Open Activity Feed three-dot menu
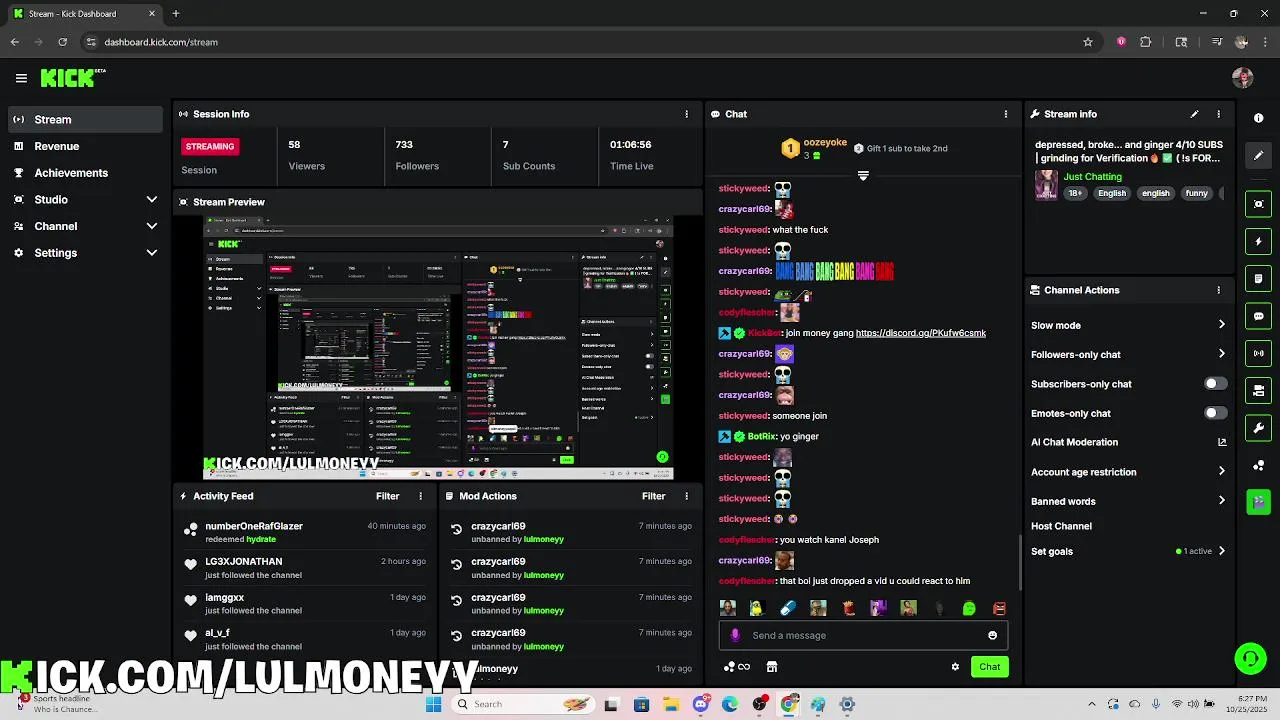Screen dimensions: 1280x720 pos(420,496)
